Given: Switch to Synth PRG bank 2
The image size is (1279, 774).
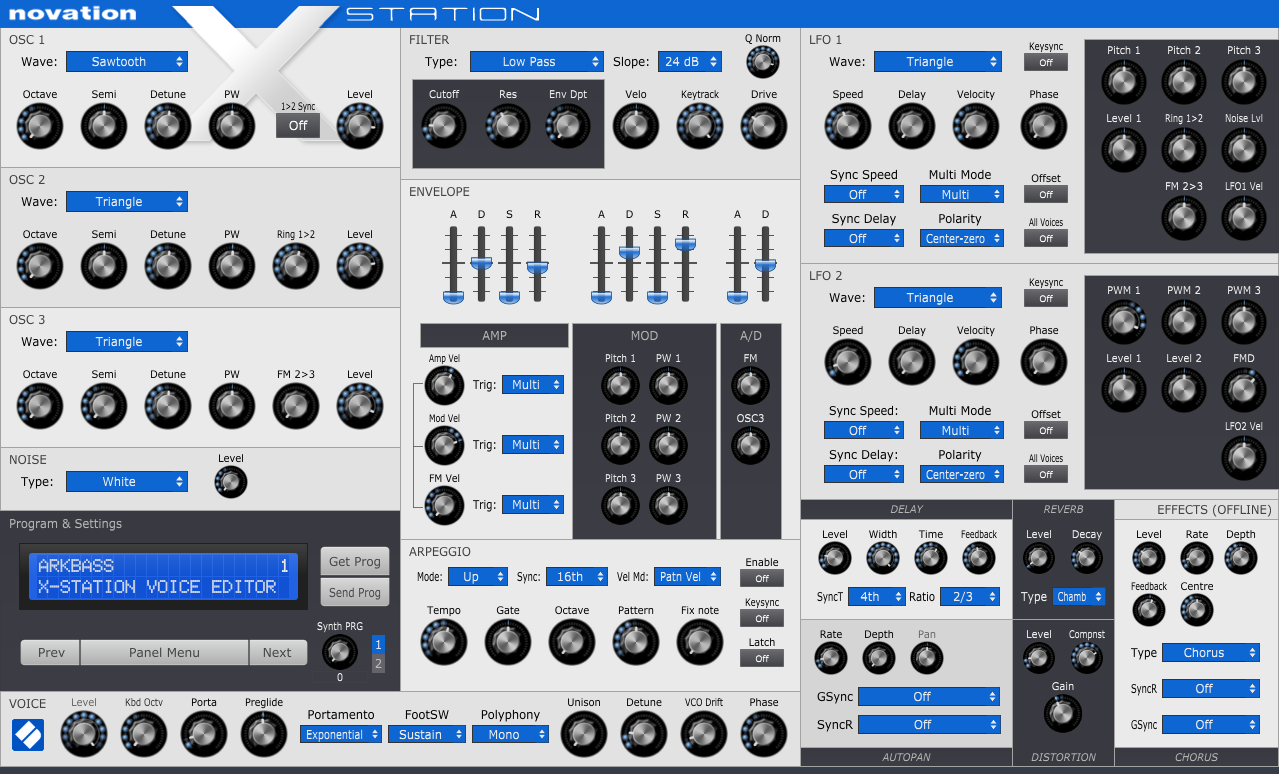Looking at the screenshot, I should (x=377, y=664).
